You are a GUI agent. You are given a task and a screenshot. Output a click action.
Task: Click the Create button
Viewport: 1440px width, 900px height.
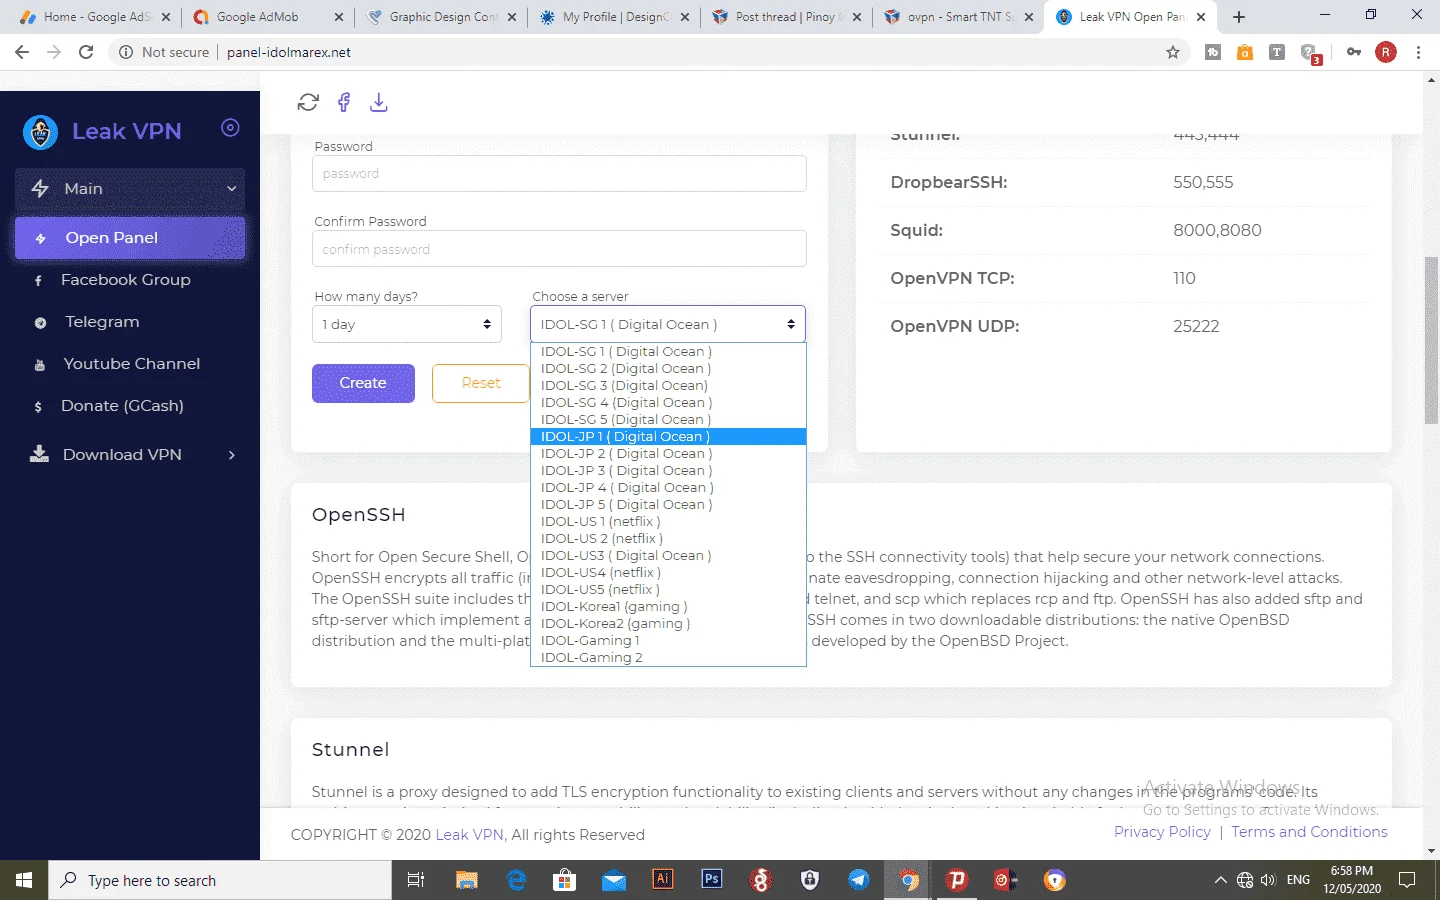363,383
